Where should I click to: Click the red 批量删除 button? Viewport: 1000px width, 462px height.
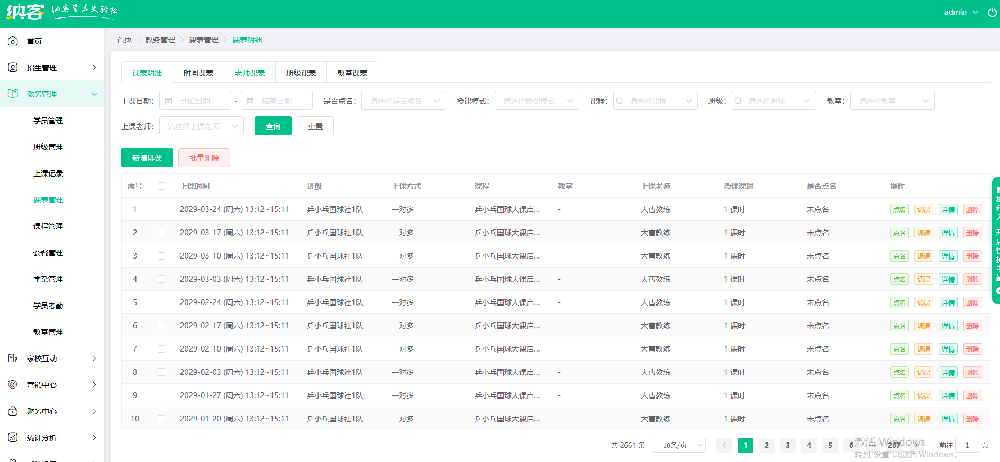point(204,158)
